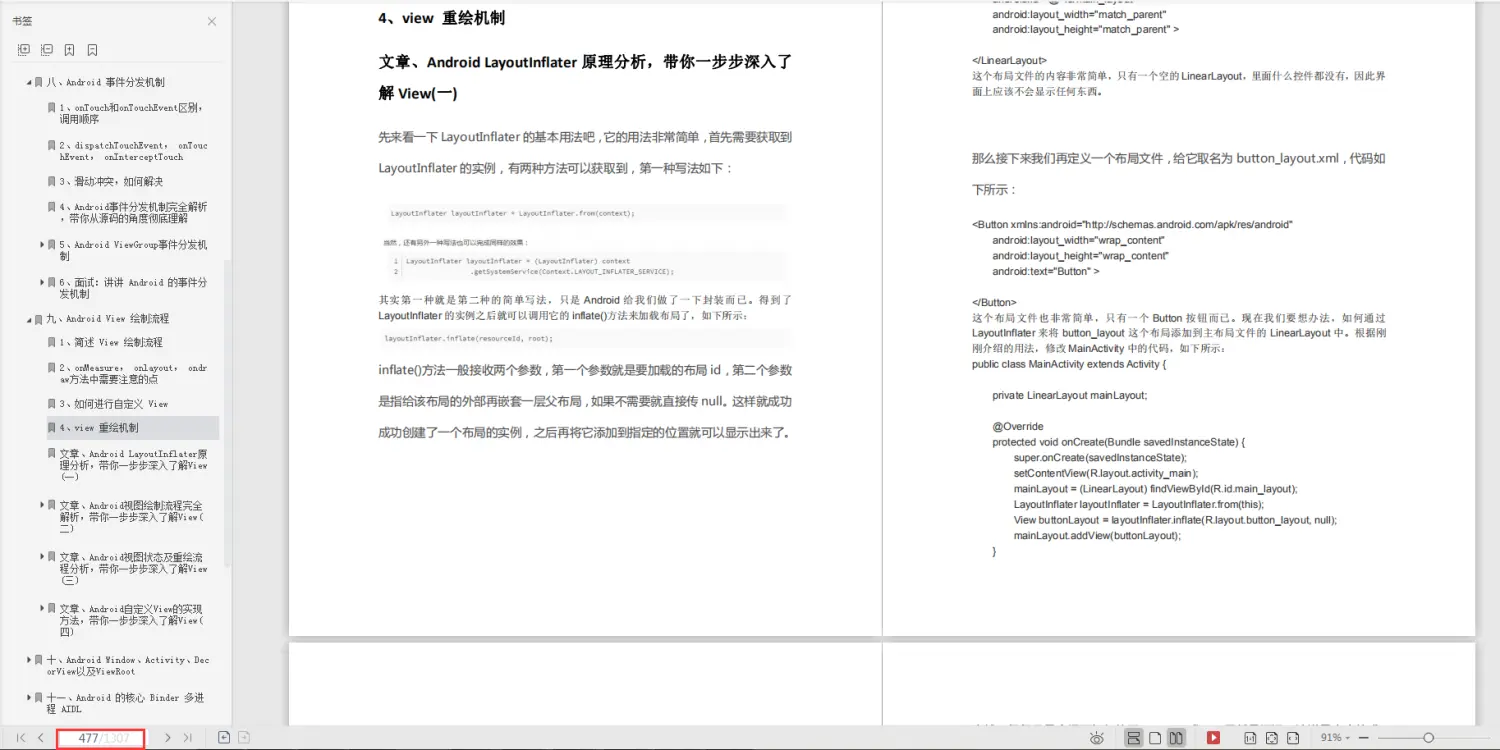Open bookmark 文章、Android自定义View的实现方法
The height and width of the screenshot is (750, 1500).
coord(133,620)
